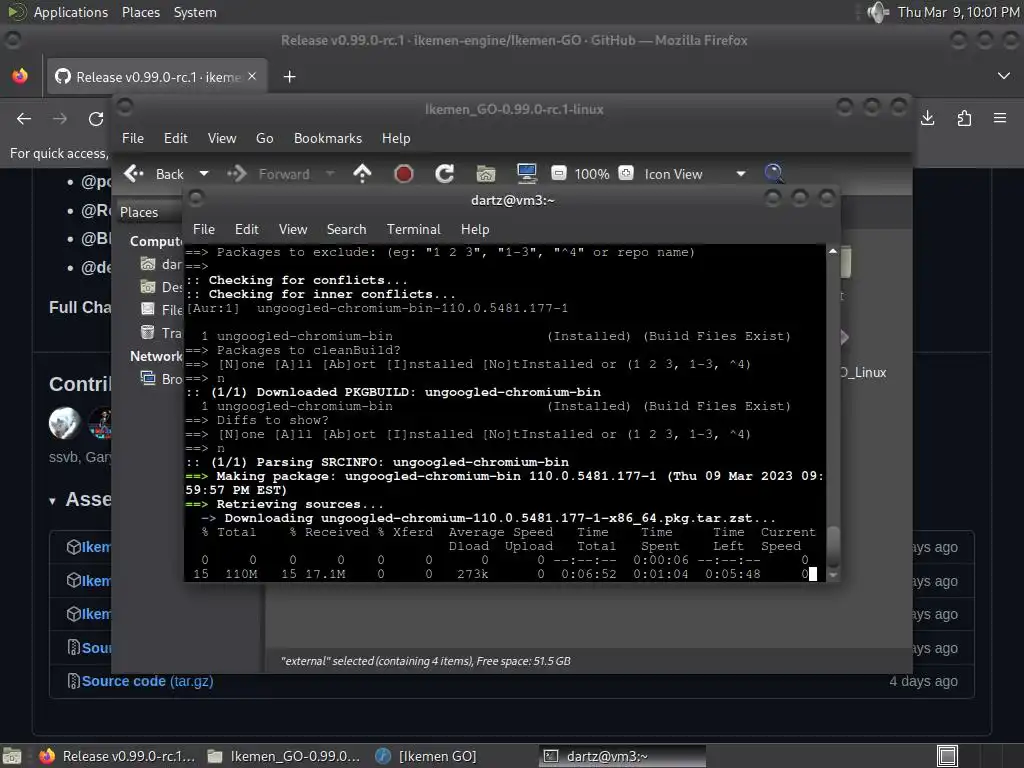
Task: Open Edit menu in terminal
Action: point(246,229)
